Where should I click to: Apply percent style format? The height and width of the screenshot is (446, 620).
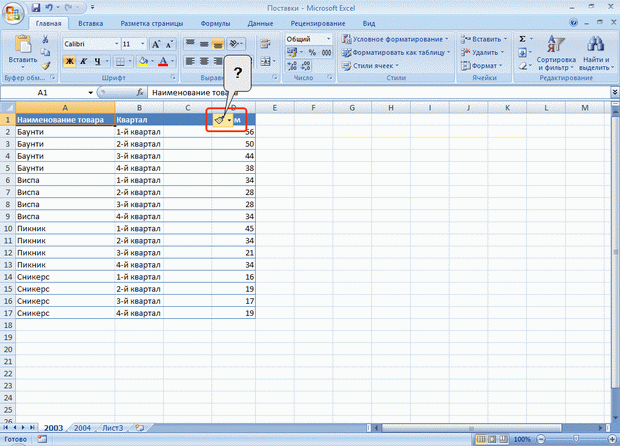click(312, 52)
